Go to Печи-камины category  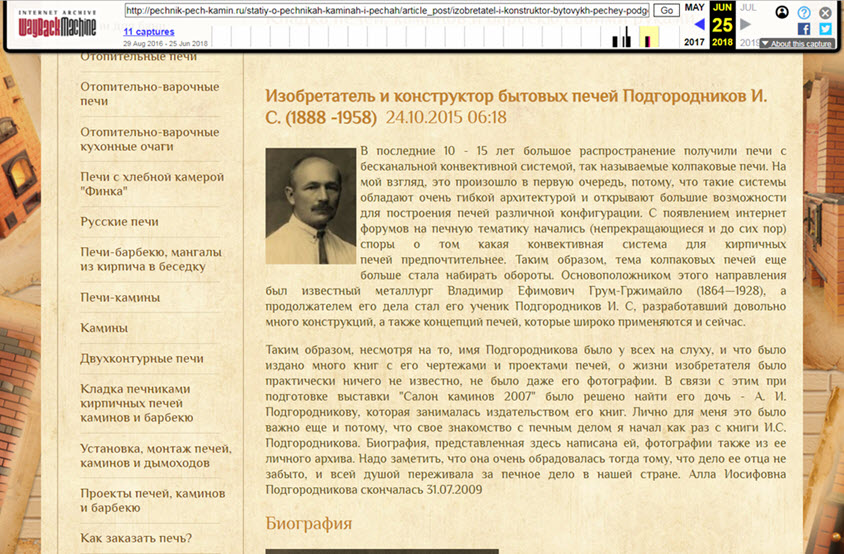[x=117, y=297]
